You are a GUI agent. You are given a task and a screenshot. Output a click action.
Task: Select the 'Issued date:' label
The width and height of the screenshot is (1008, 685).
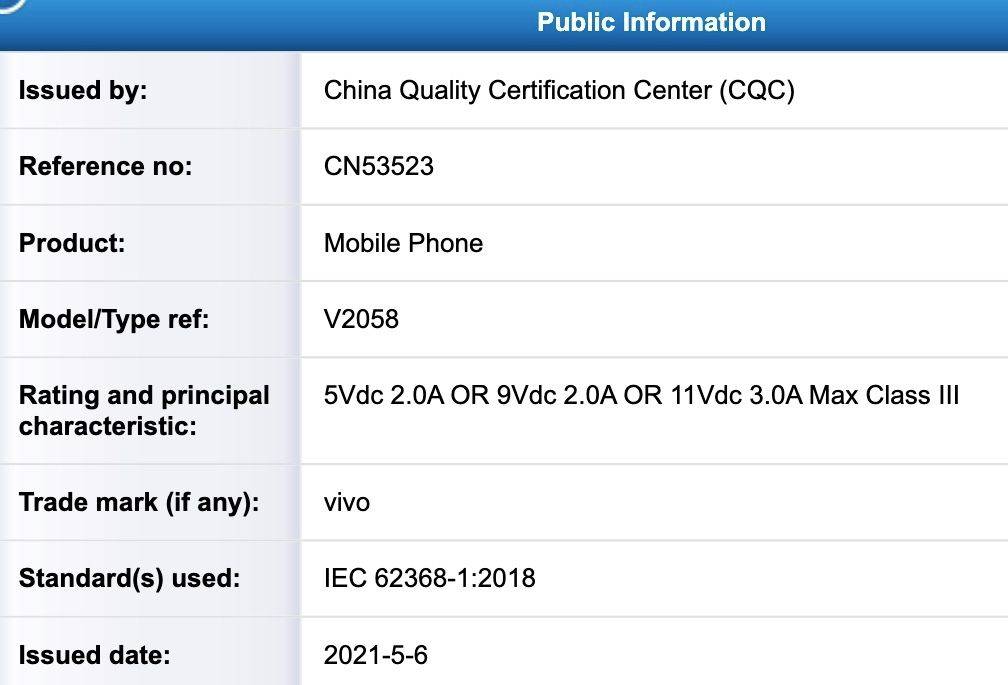point(94,655)
